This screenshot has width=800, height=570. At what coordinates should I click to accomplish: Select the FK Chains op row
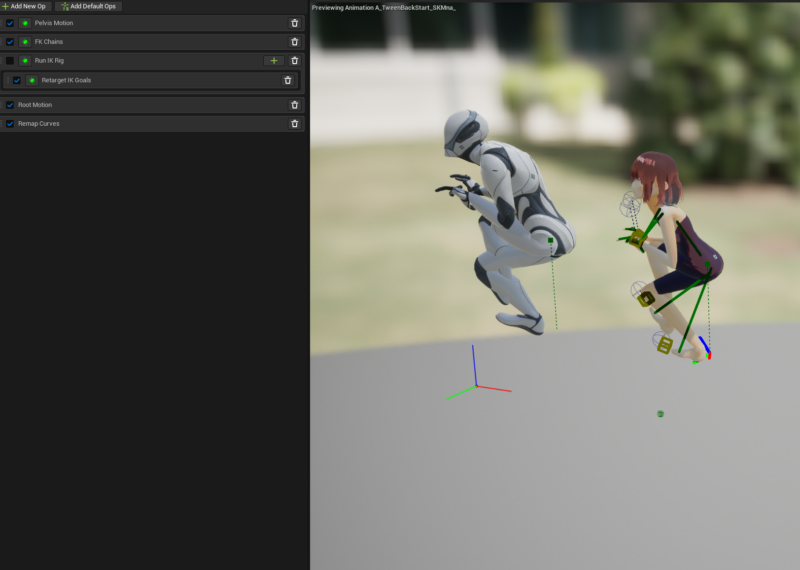[x=150, y=42]
